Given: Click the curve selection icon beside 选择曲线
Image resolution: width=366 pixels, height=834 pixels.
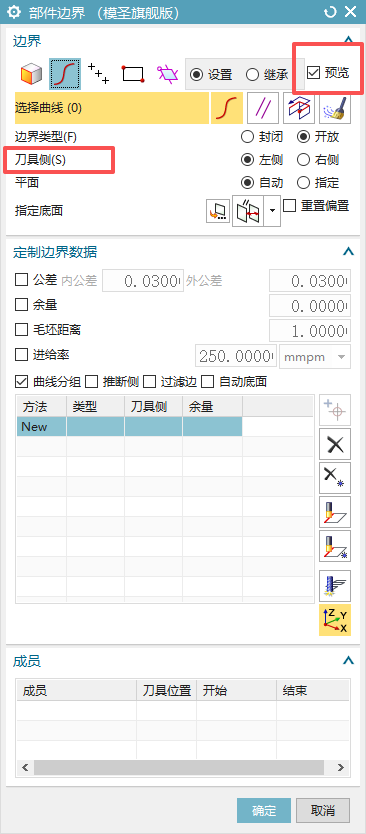Looking at the screenshot, I should click(227, 108).
